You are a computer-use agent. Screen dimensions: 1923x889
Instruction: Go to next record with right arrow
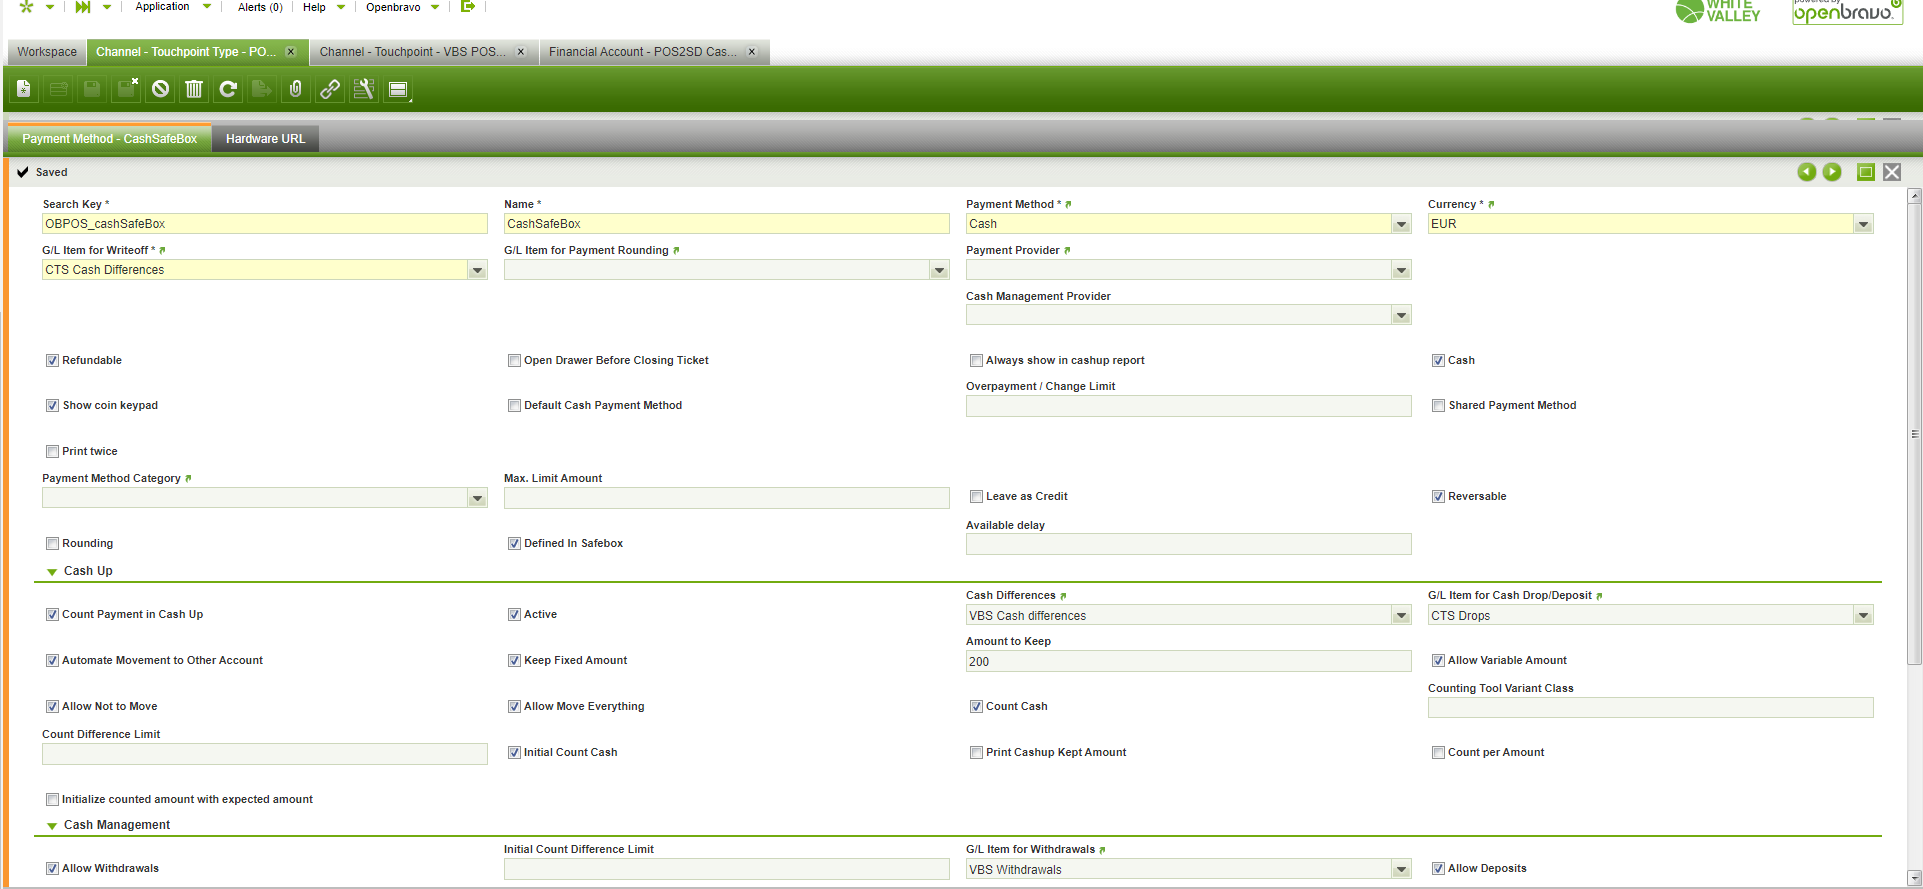pyautogui.click(x=1832, y=172)
